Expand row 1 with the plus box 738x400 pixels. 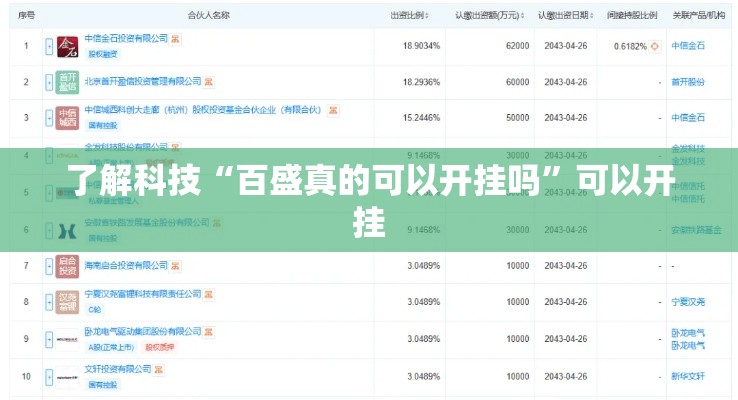pos(49,47)
